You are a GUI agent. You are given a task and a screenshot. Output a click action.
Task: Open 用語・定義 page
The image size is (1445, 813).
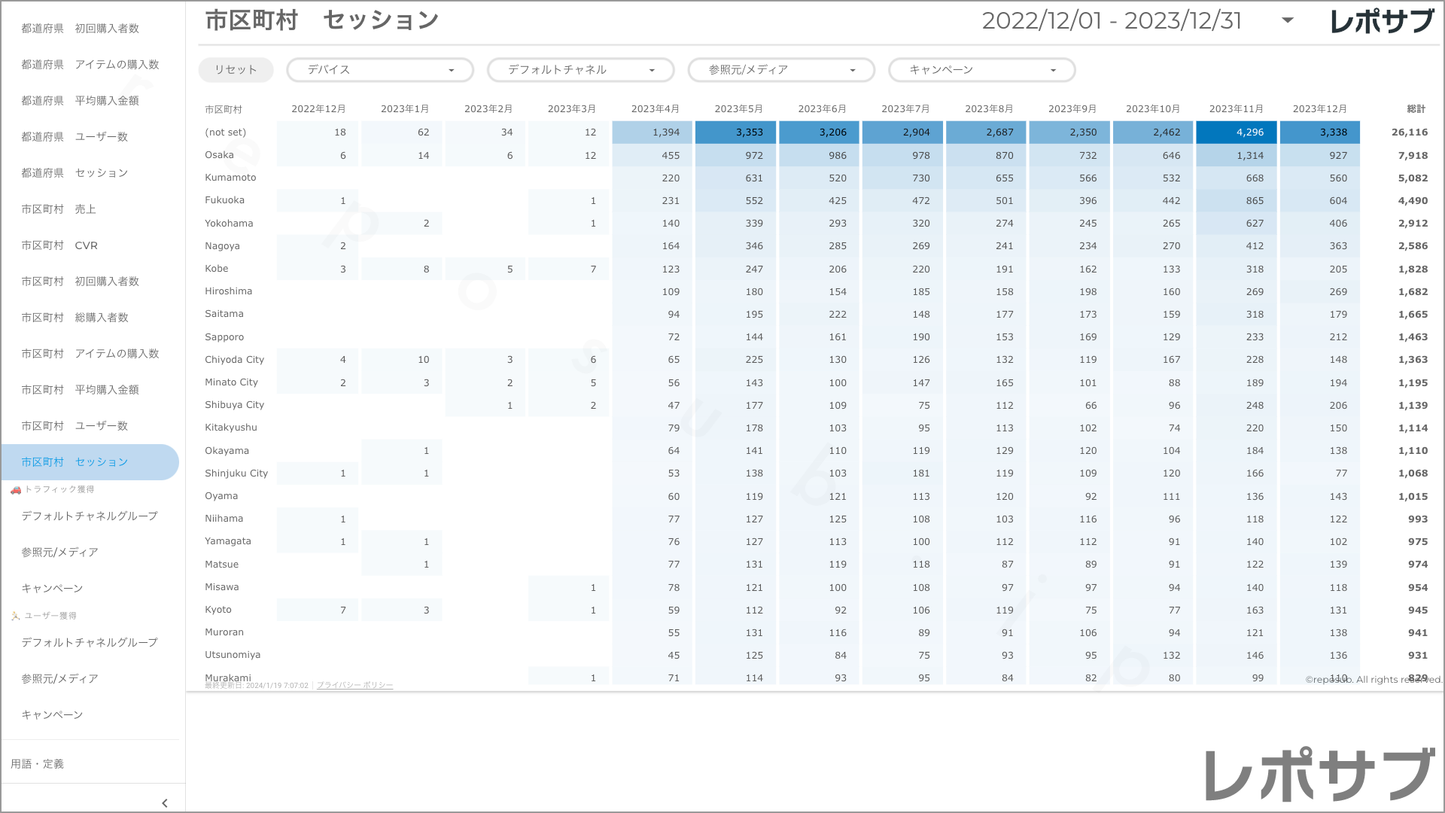[x=37, y=764]
